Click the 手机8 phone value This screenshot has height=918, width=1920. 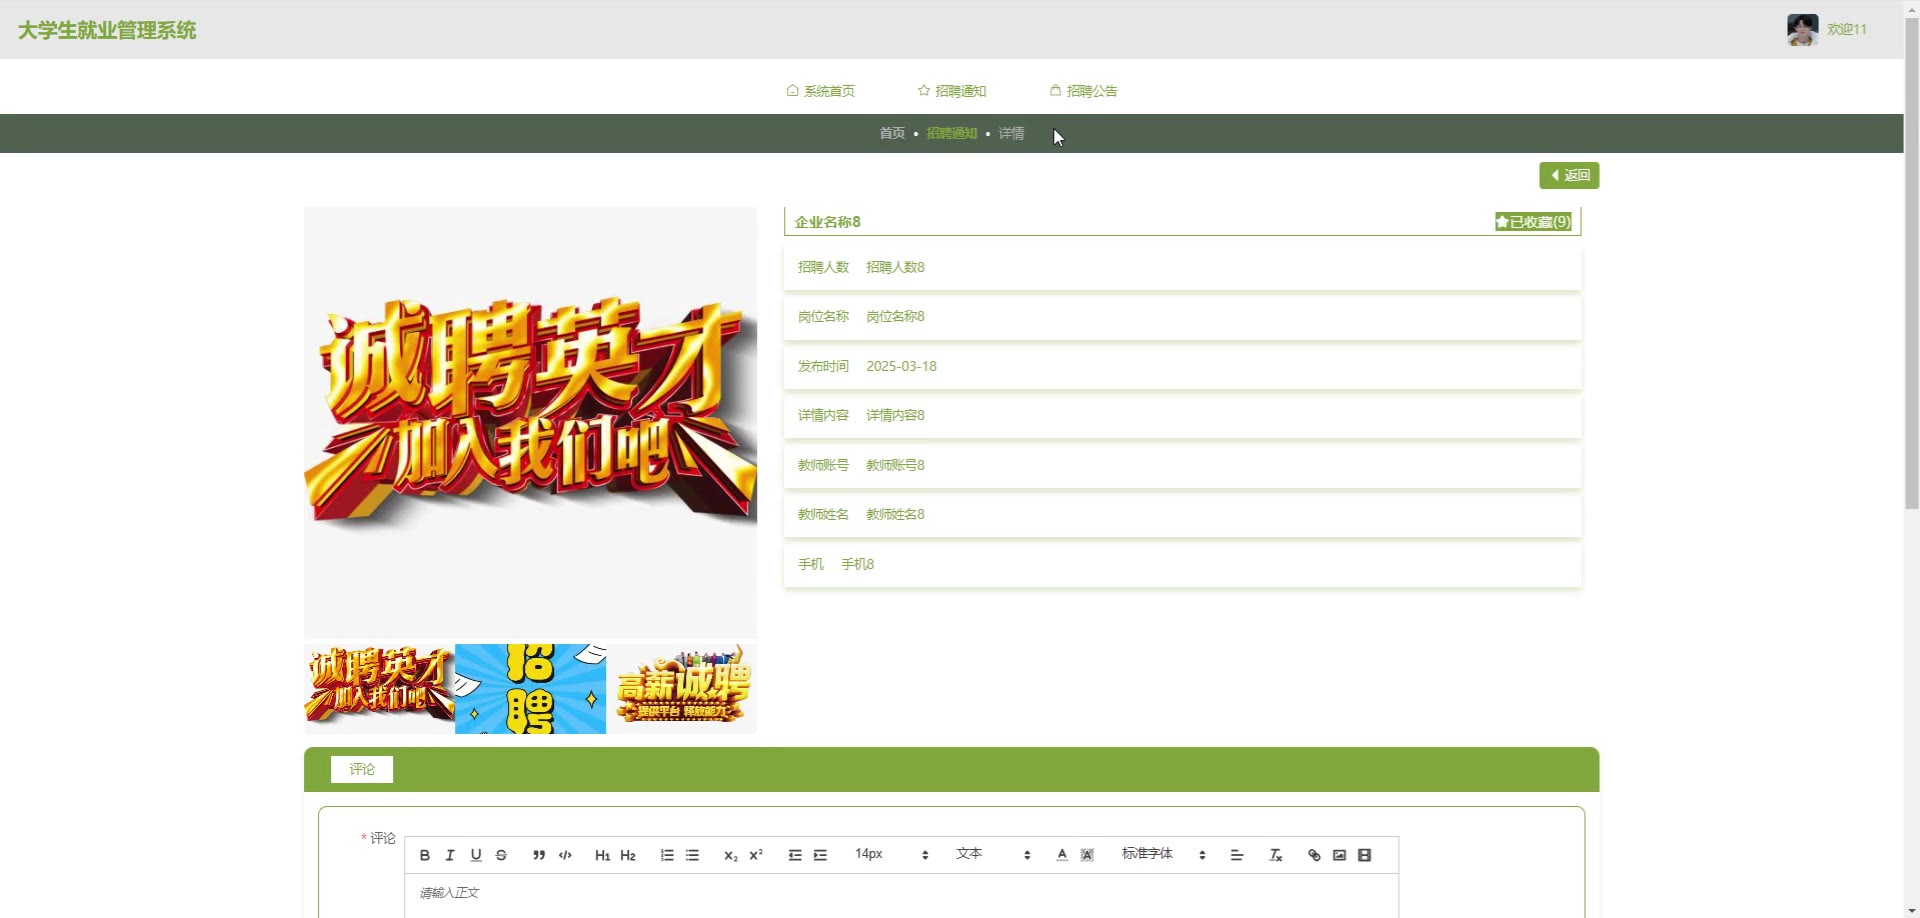857,564
